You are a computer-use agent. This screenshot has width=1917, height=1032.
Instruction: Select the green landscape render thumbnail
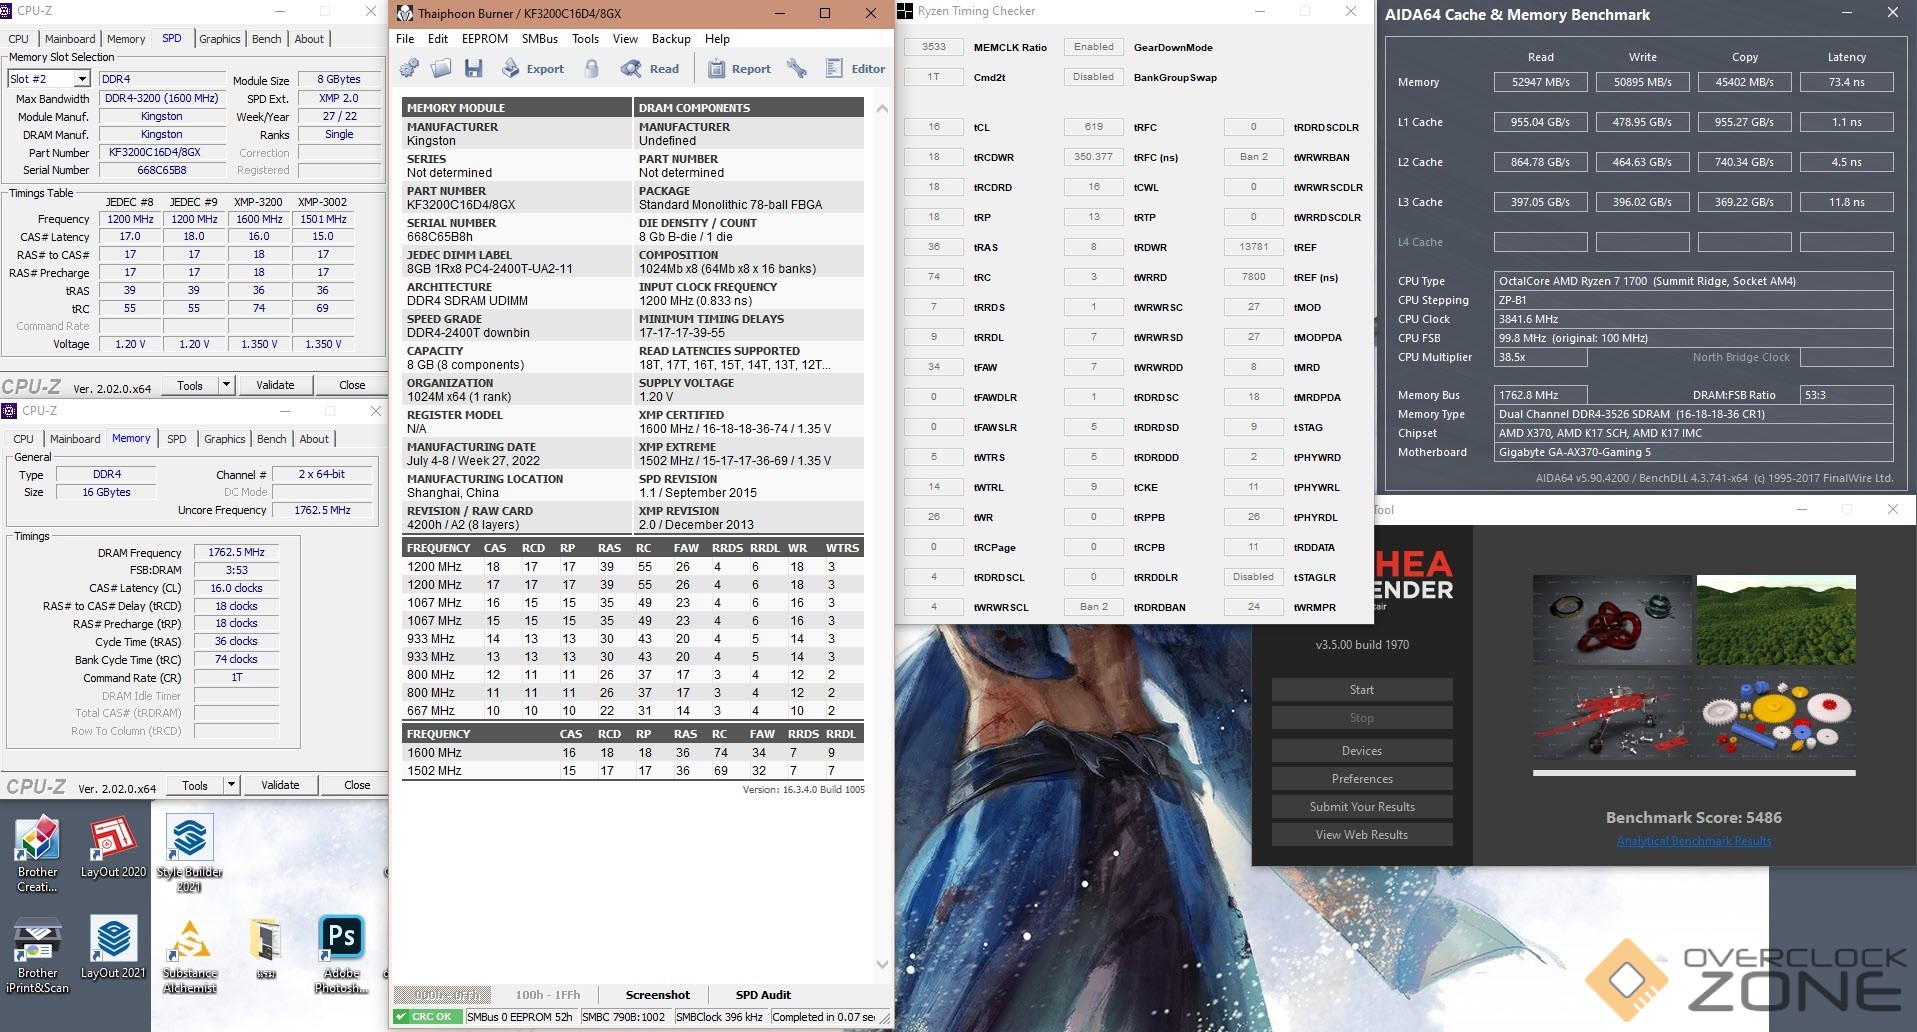point(1776,620)
